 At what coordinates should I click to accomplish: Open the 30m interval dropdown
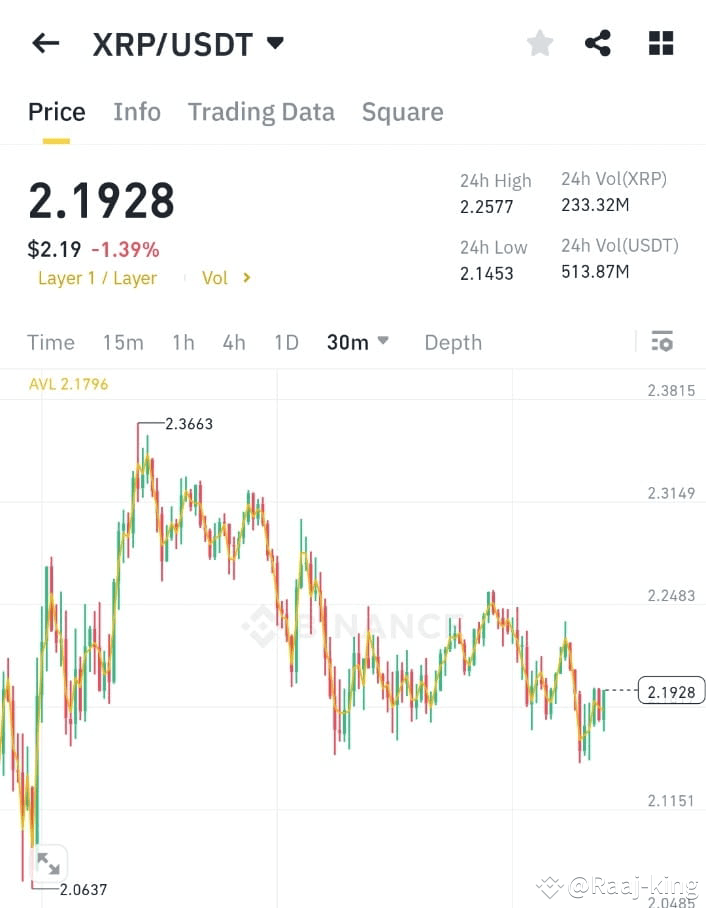click(x=355, y=342)
